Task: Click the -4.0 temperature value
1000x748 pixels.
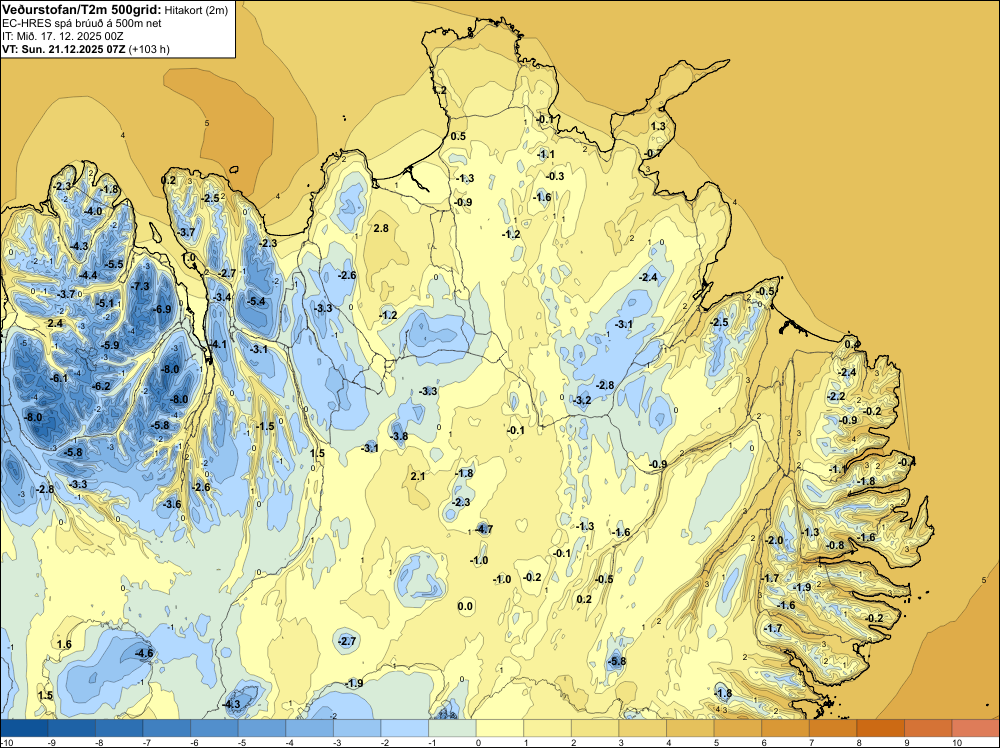Action: pyautogui.click(x=93, y=211)
